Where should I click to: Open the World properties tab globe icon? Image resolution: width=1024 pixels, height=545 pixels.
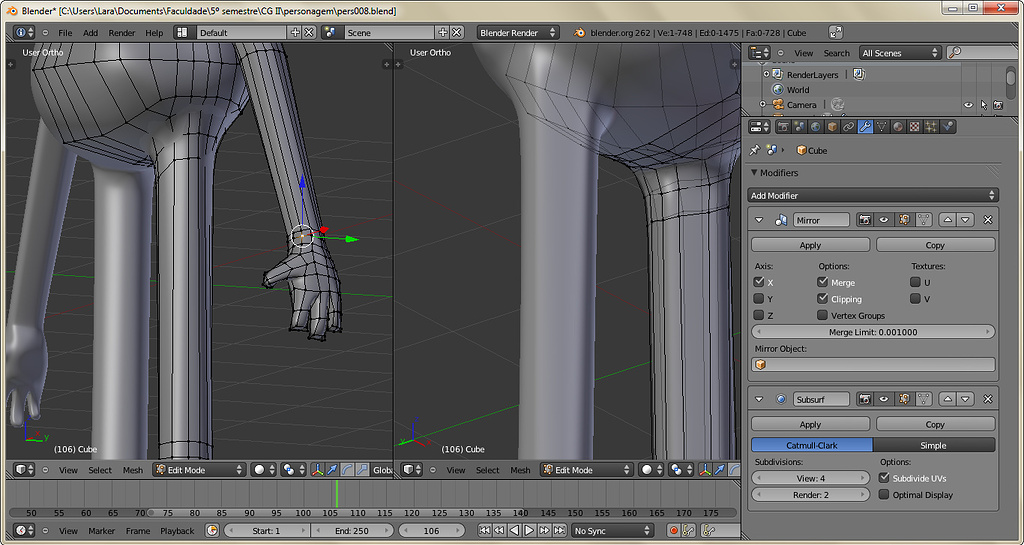tap(816, 127)
